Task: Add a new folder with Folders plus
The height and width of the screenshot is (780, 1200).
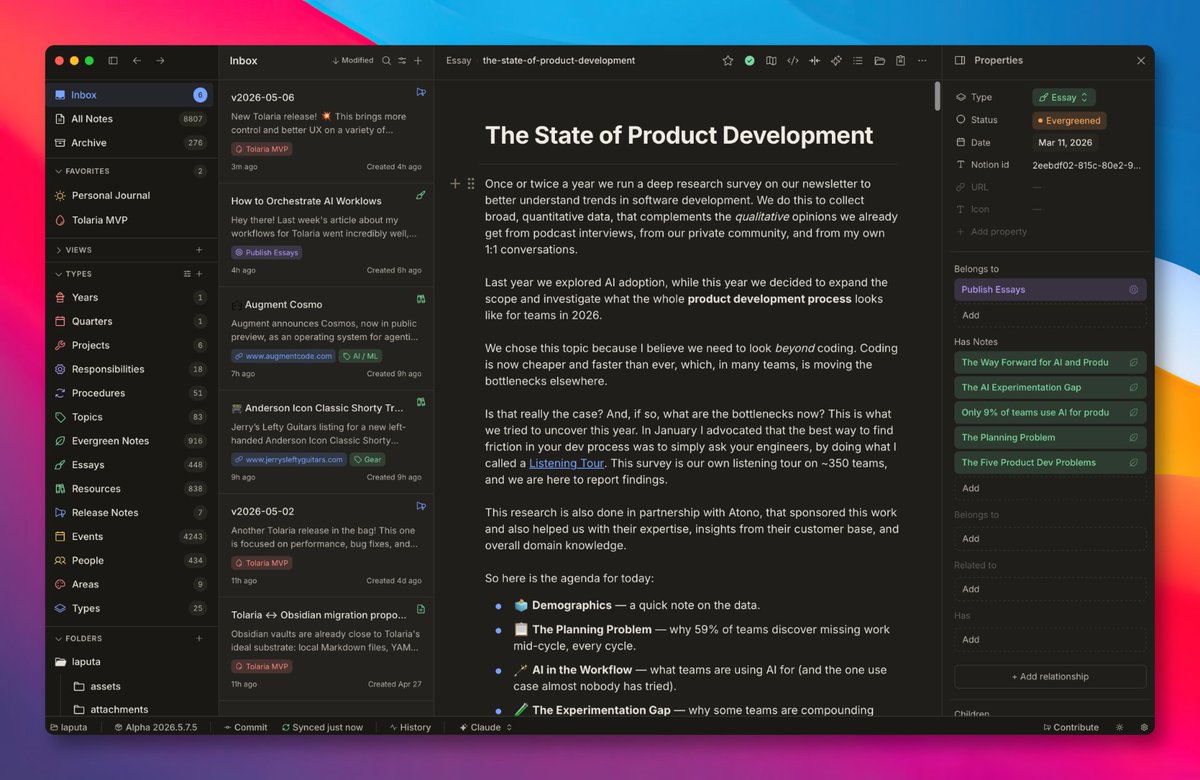Action: pyautogui.click(x=199, y=638)
